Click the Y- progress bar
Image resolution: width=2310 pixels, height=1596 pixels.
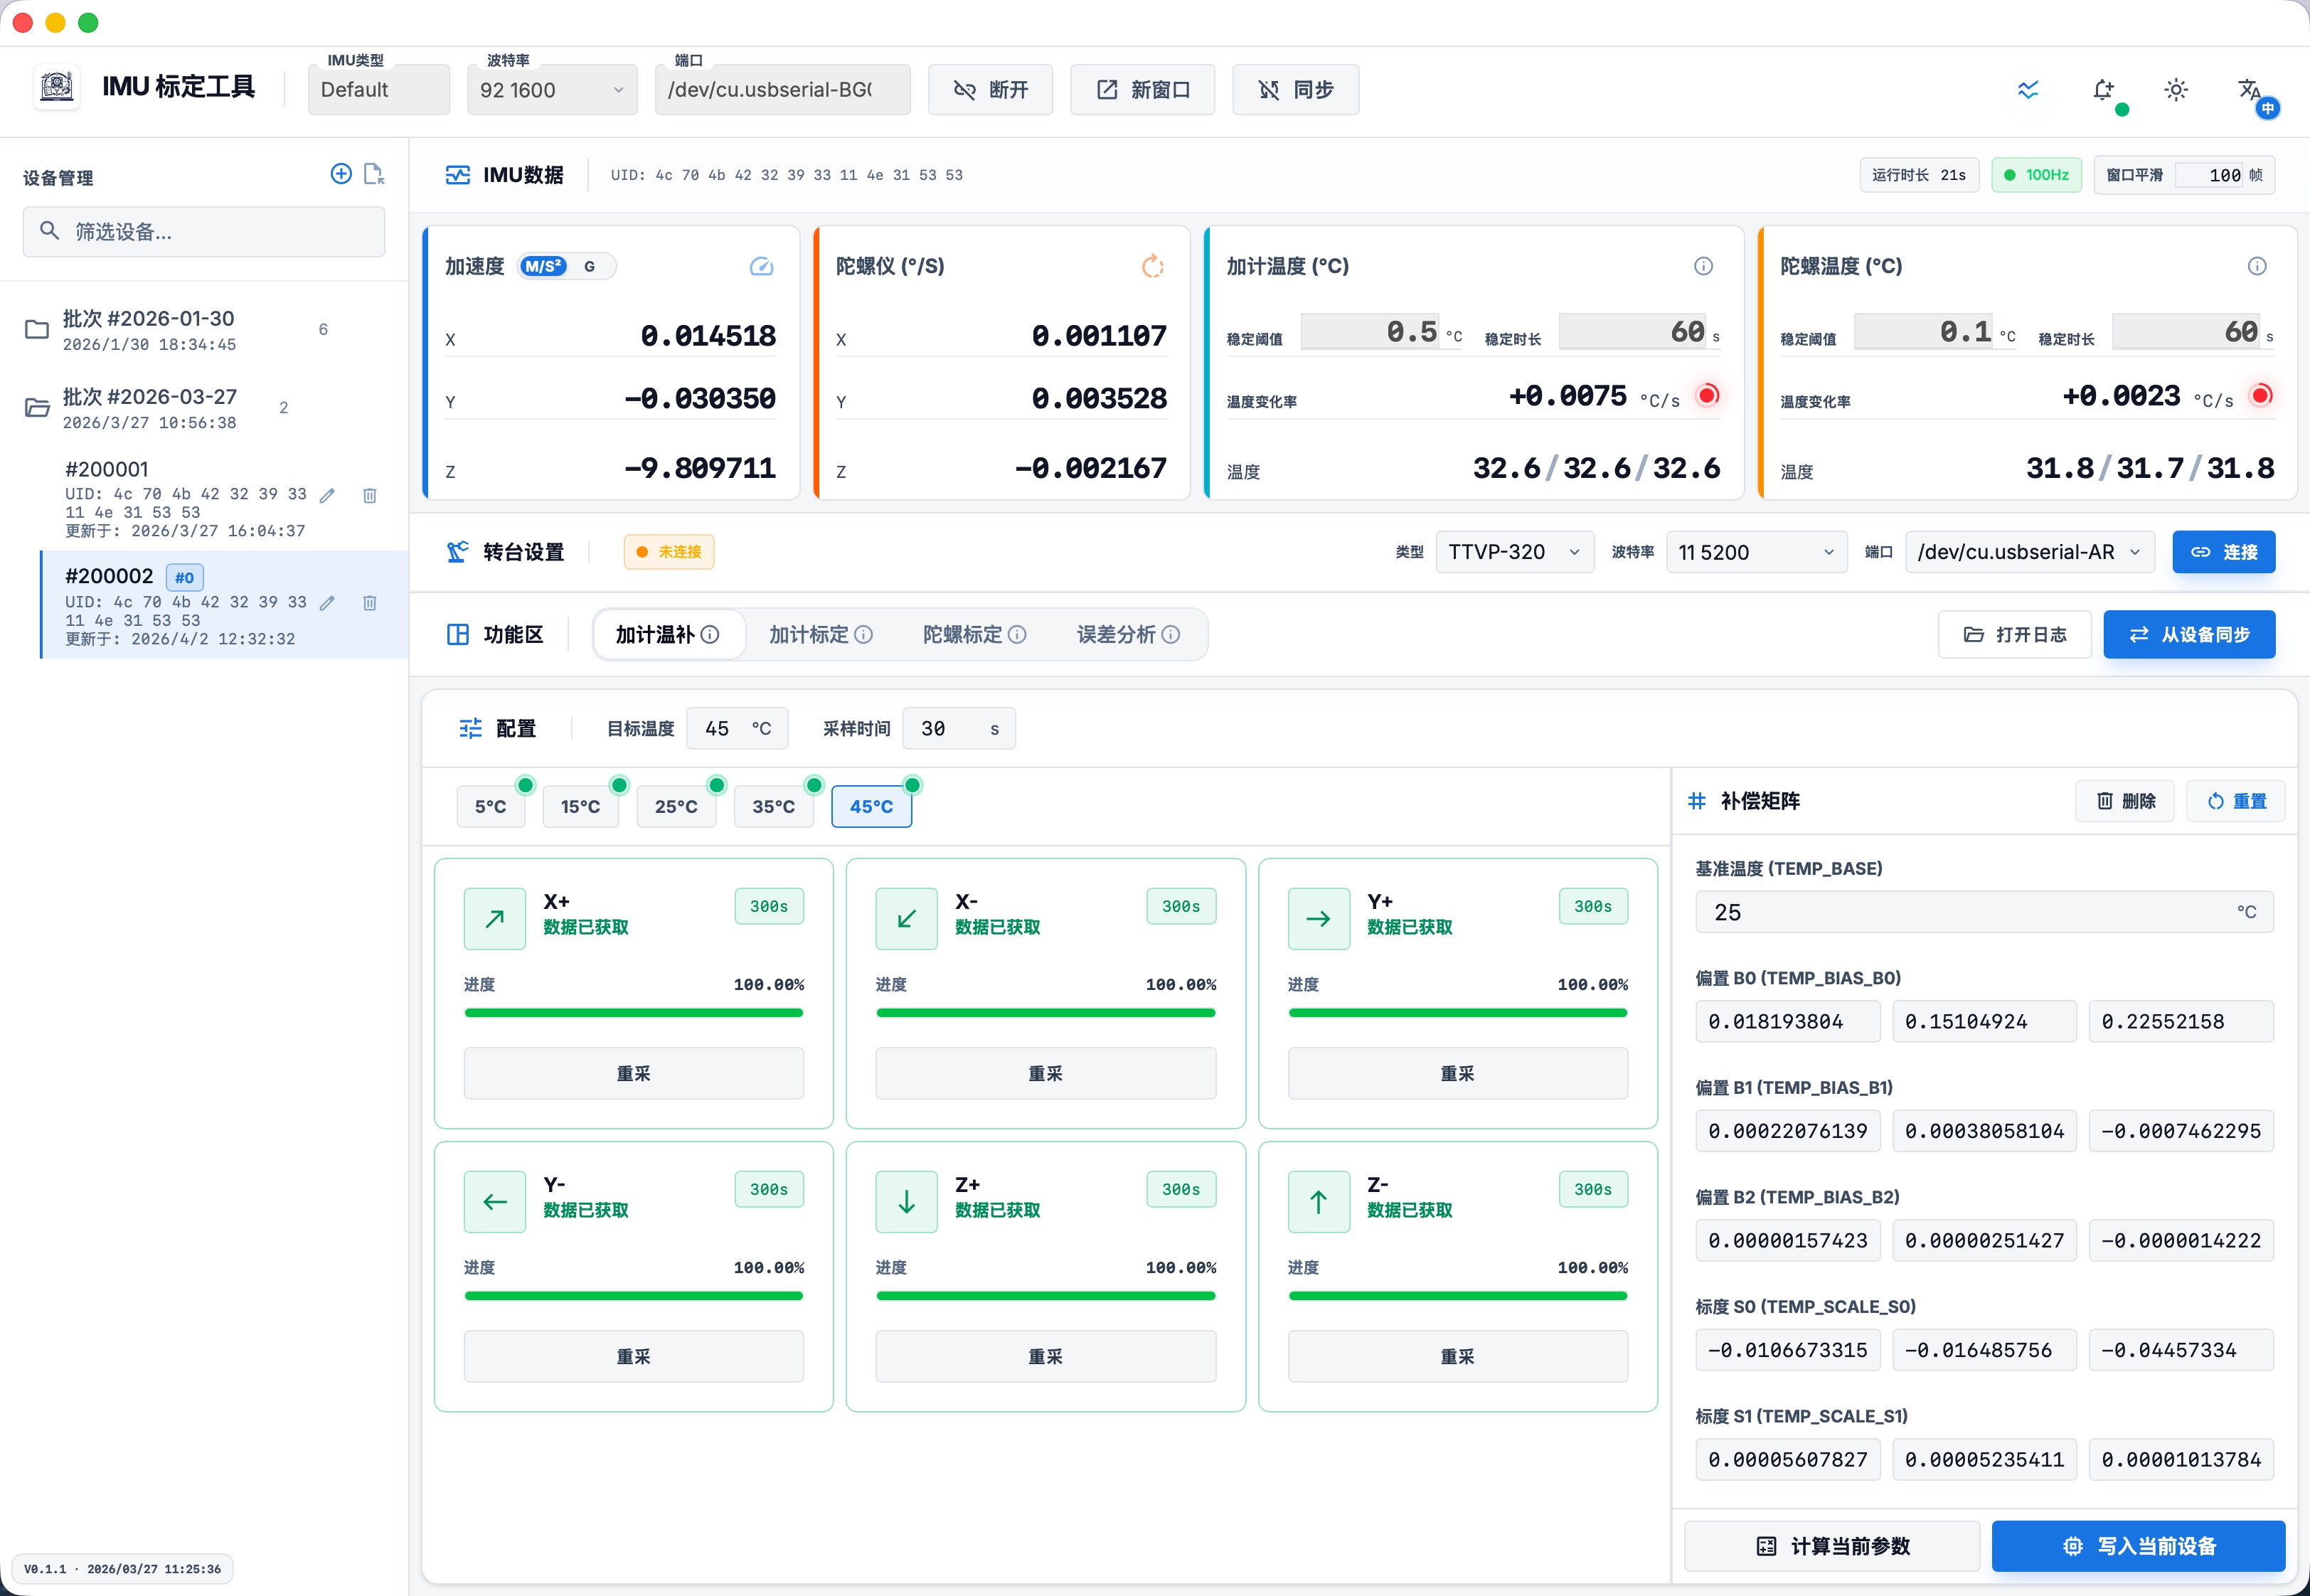tap(634, 1296)
